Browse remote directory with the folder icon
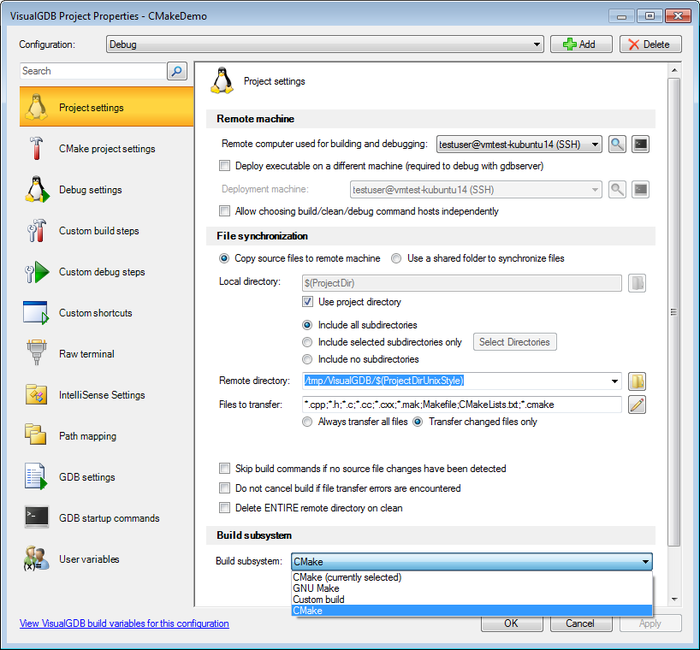 [637, 381]
